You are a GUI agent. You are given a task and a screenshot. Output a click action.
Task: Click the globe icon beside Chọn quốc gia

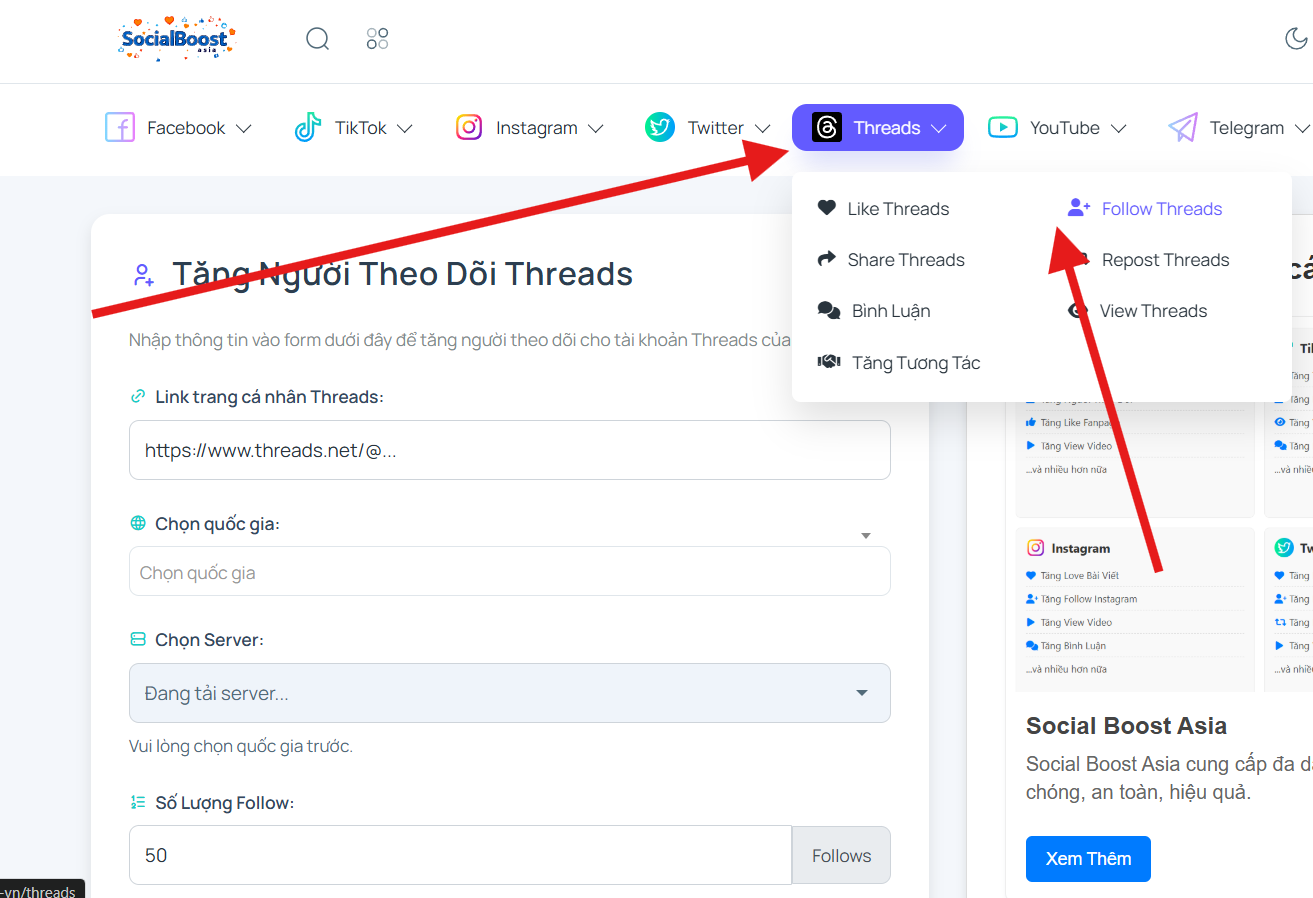pos(138,524)
